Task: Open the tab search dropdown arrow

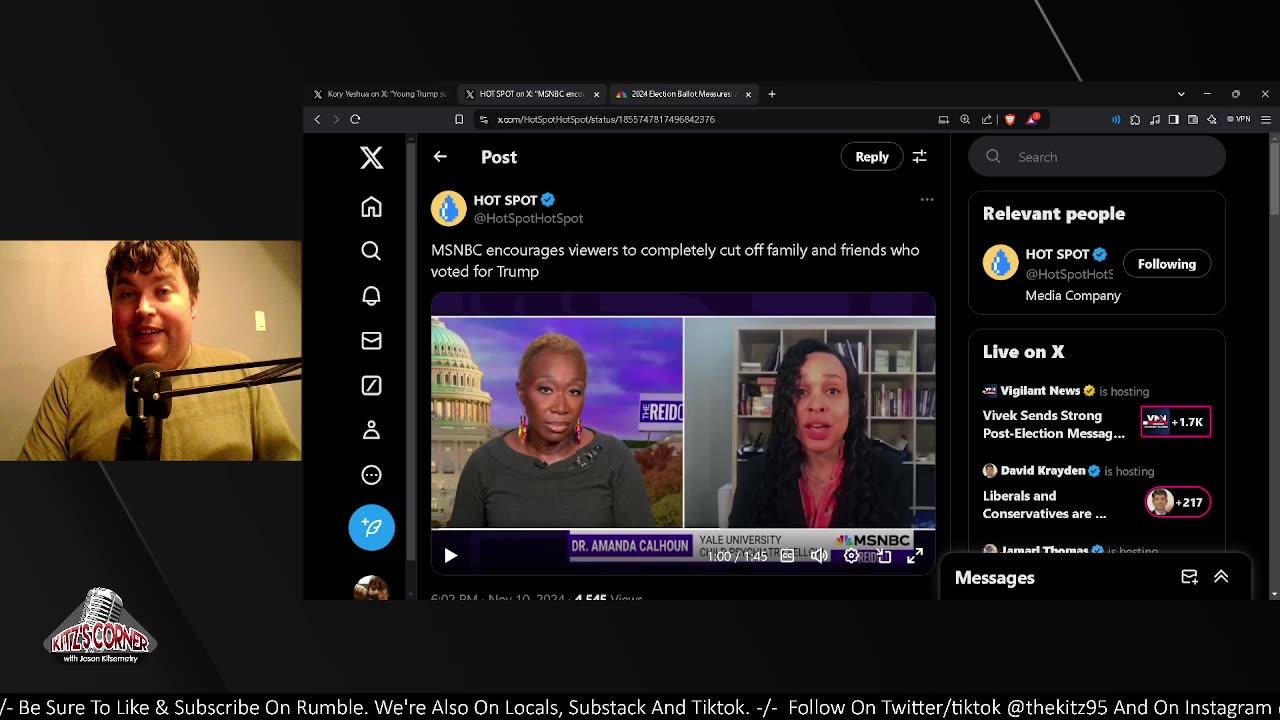Action: [x=1181, y=94]
